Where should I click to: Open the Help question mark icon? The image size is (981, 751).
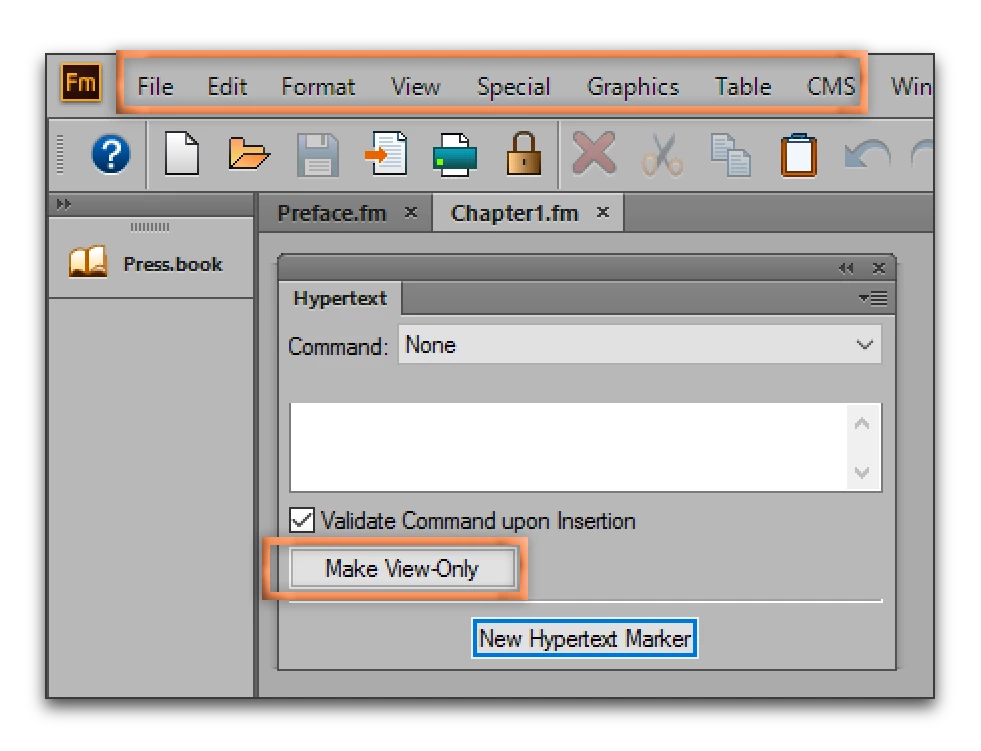111,154
